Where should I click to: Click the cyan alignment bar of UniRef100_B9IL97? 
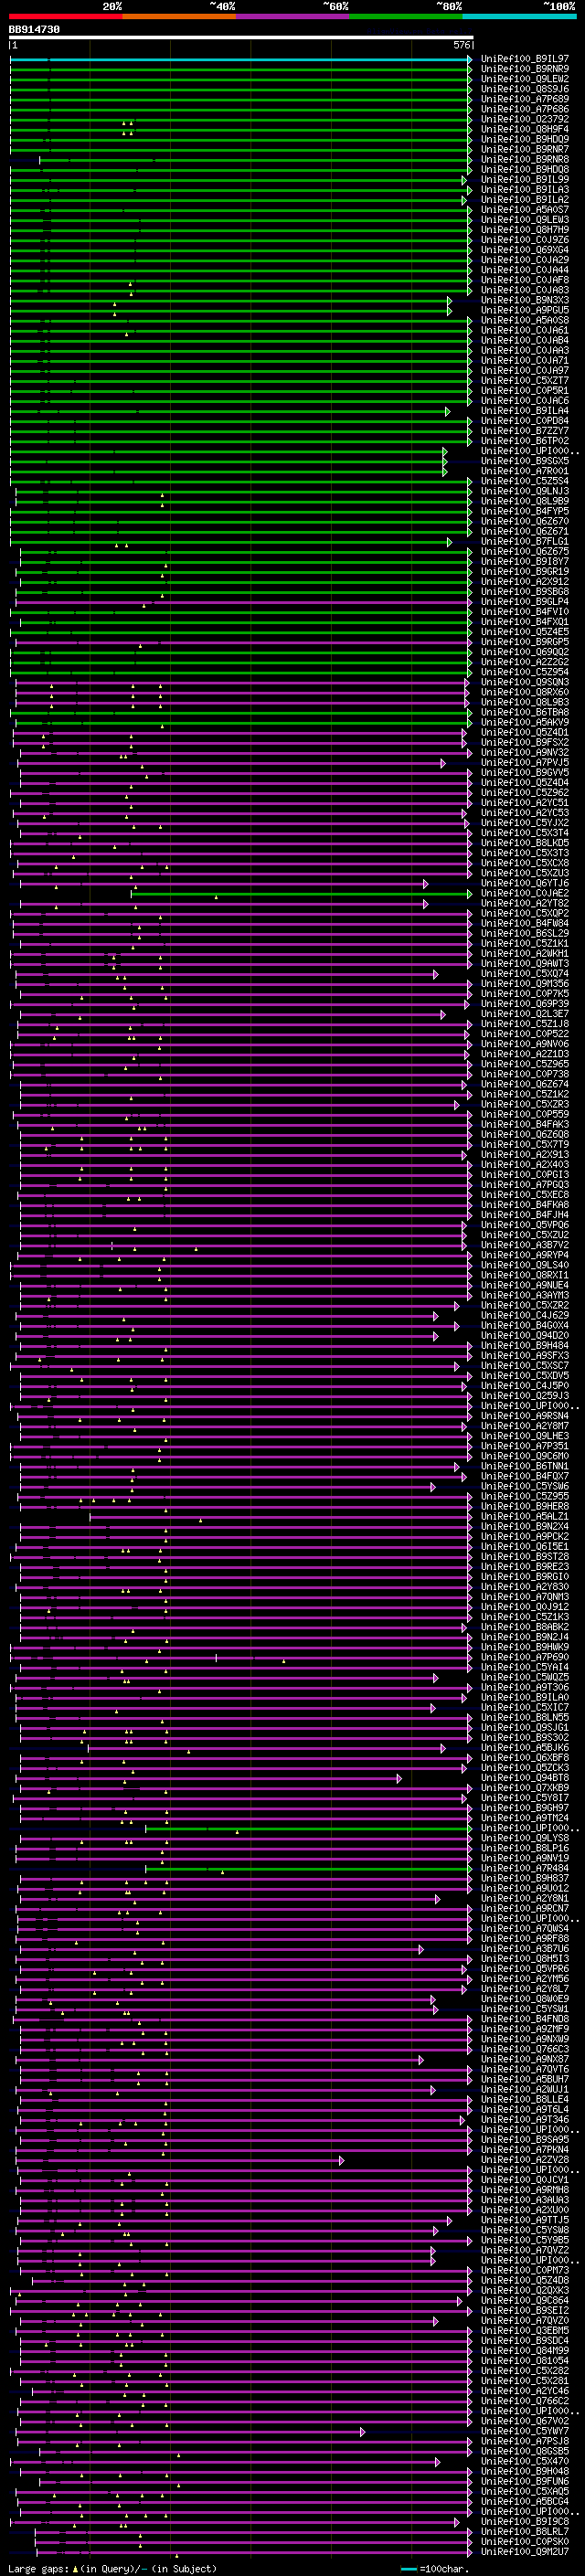click(x=241, y=60)
